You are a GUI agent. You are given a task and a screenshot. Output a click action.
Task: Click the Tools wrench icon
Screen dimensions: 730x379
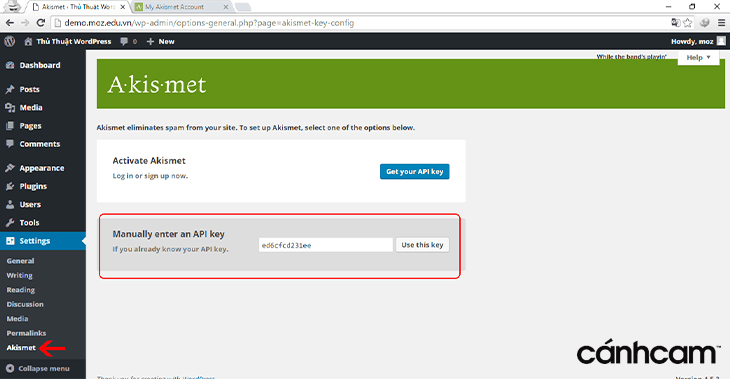click(x=10, y=223)
